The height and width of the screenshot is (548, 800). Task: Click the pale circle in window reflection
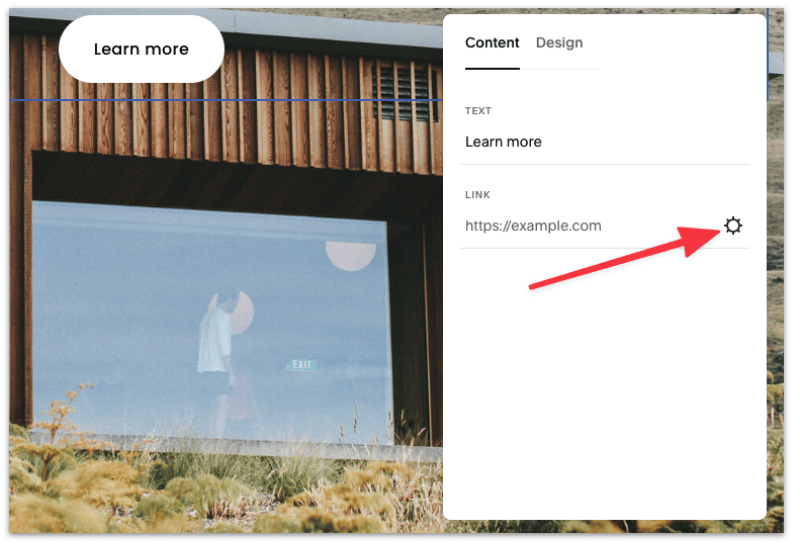(350, 254)
